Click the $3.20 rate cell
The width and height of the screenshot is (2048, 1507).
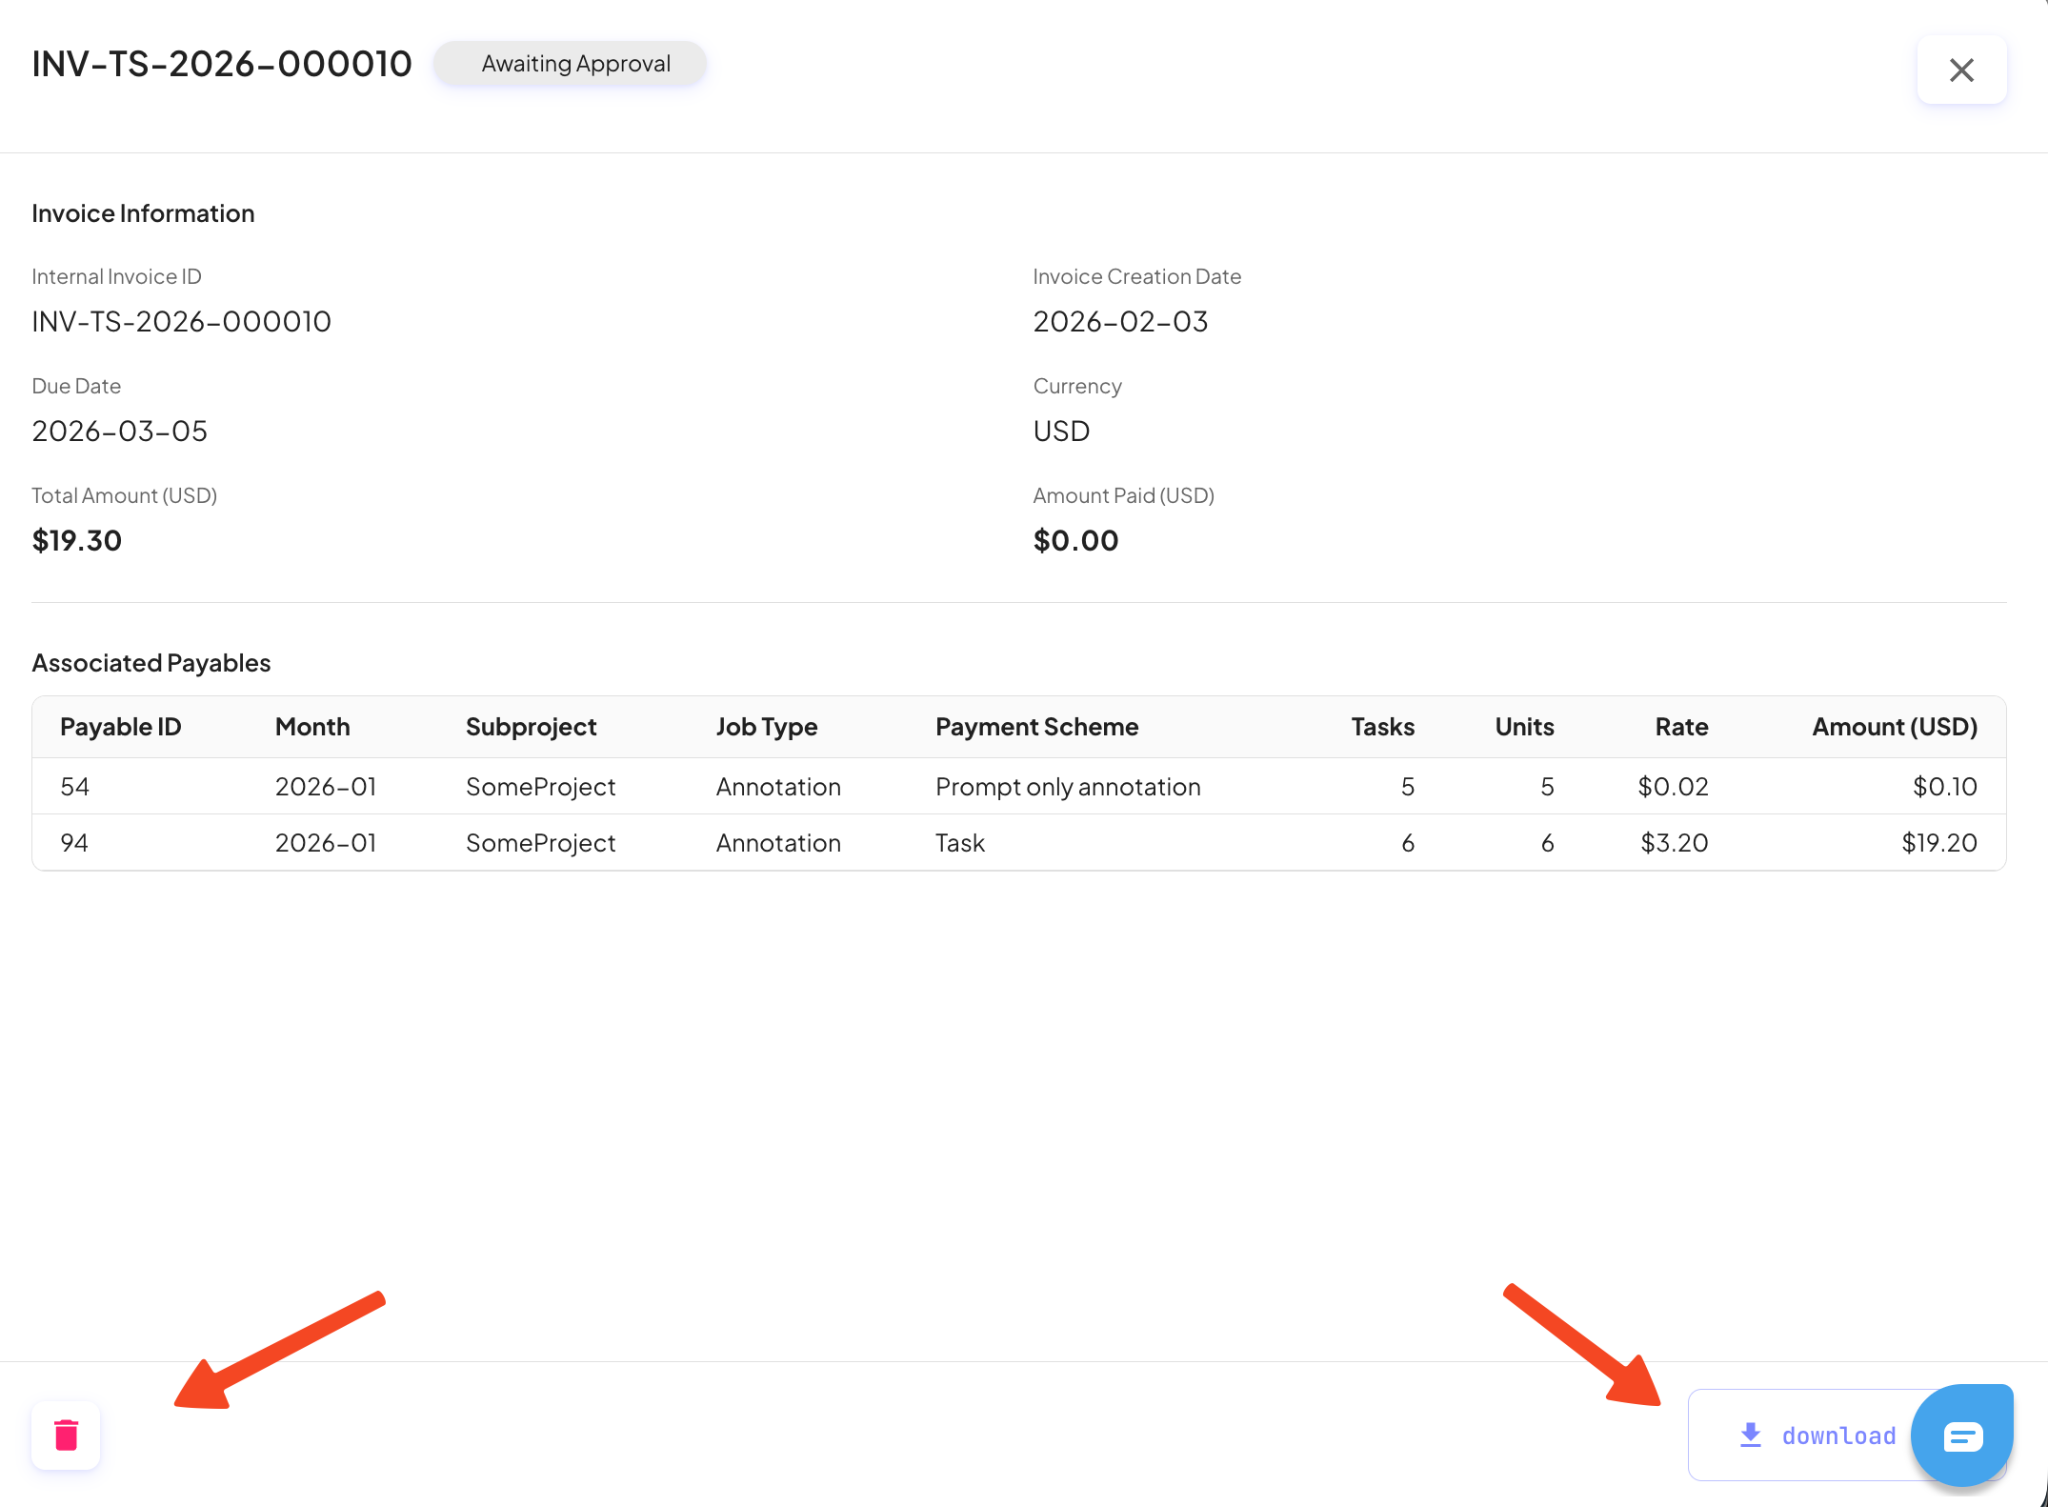tap(1674, 843)
